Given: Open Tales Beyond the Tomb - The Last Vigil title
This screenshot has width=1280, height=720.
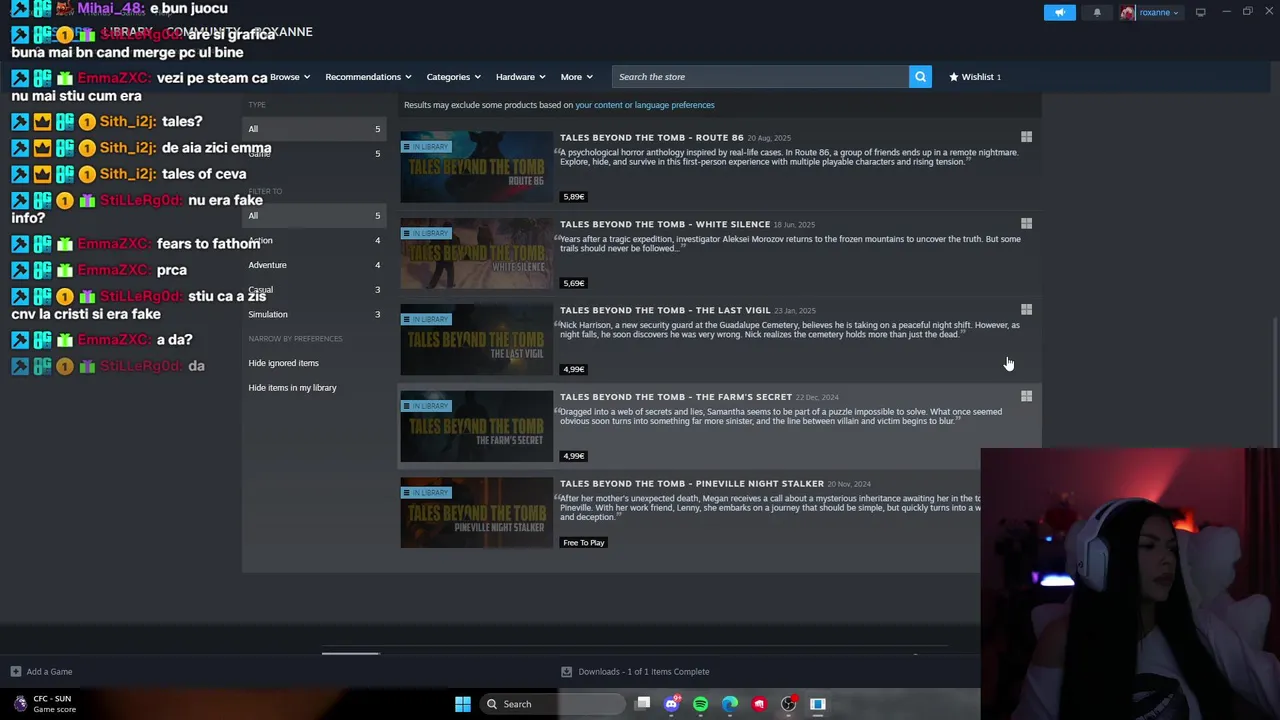Looking at the screenshot, I should click(x=665, y=310).
